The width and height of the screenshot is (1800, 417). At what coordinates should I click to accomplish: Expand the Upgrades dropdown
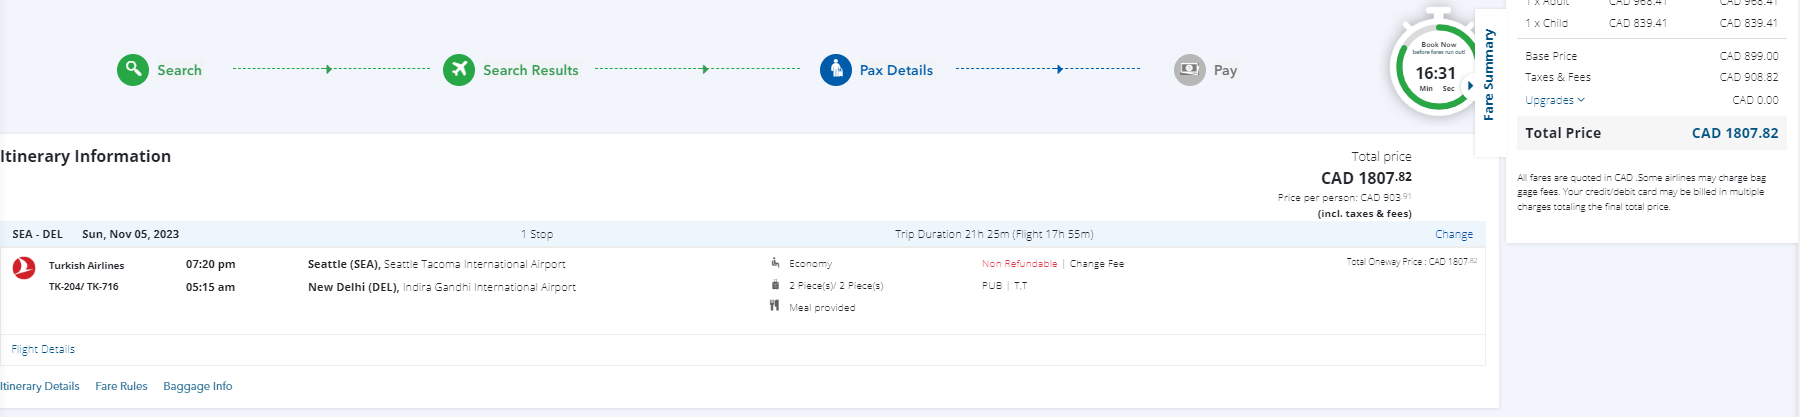click(x=1555, y=100)
